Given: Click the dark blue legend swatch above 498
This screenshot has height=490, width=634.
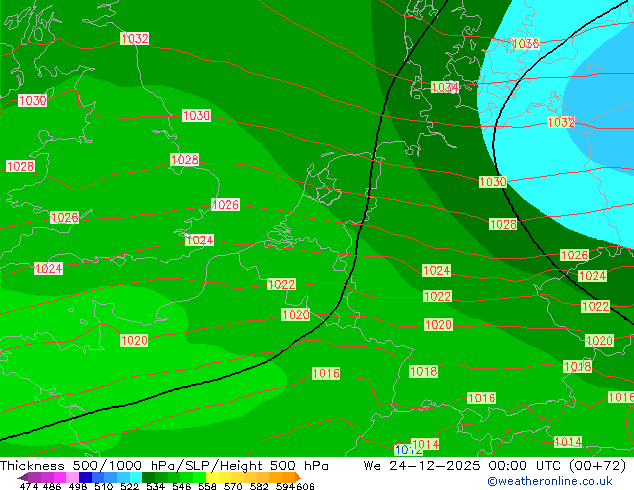Looking at the screenshot, I should [85, 477].
